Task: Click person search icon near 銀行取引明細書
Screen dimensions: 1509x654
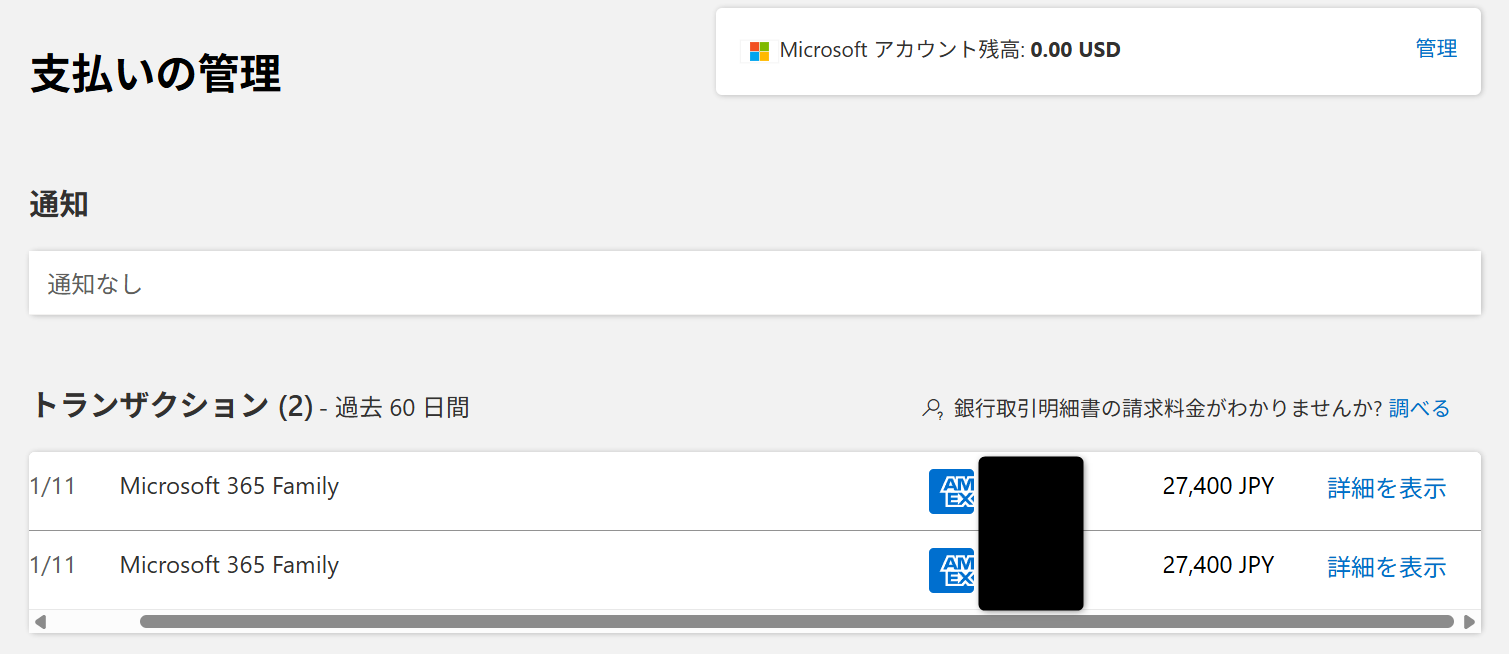Action: coord(932,409)
